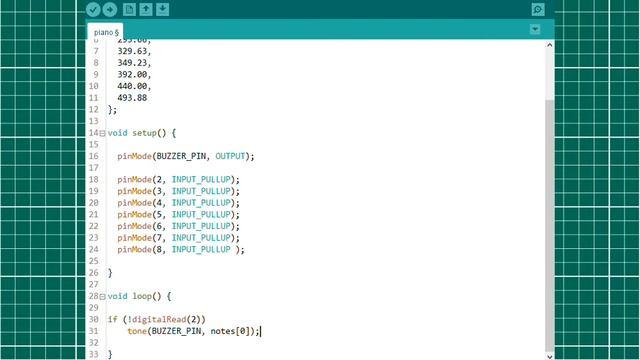Click the OUTPUT keyword on line 16
Screen dimensions: 640x360
tap(230, 156)
